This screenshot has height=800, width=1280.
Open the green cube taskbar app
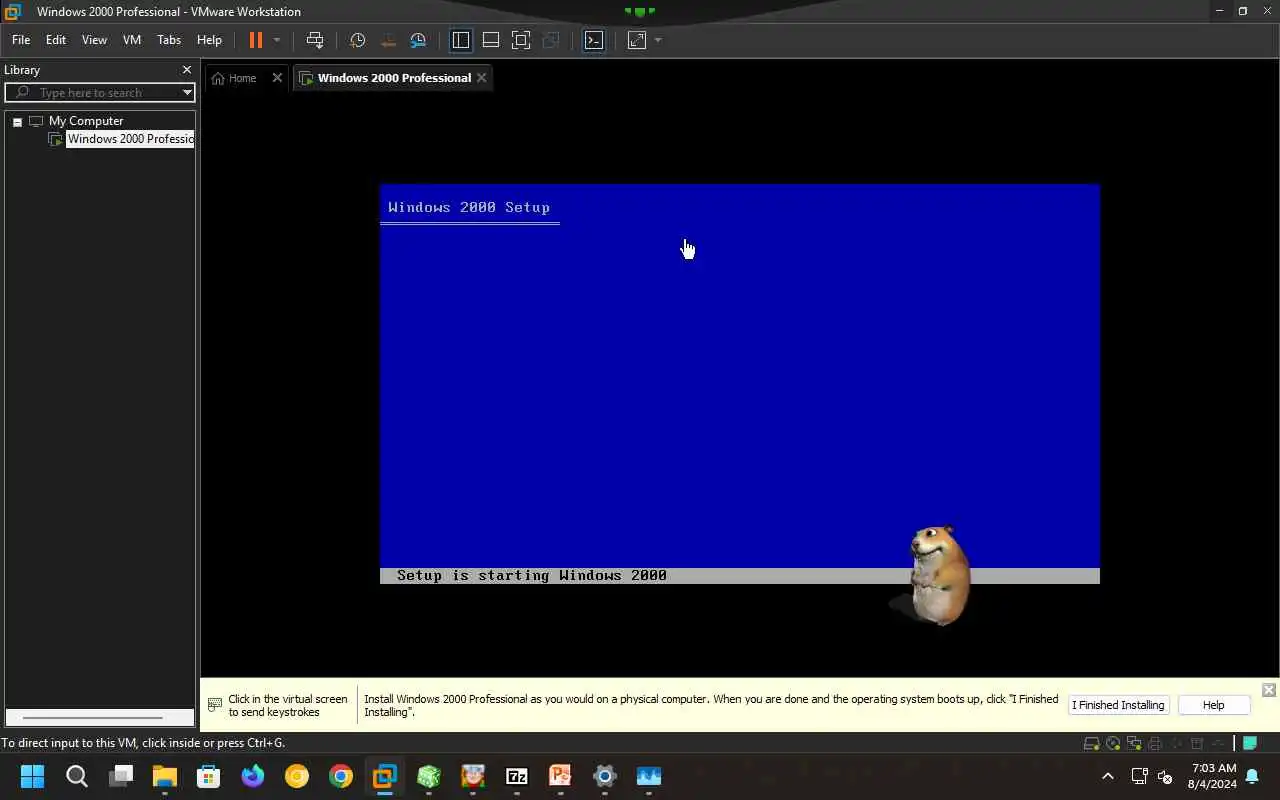coord(429,776)
